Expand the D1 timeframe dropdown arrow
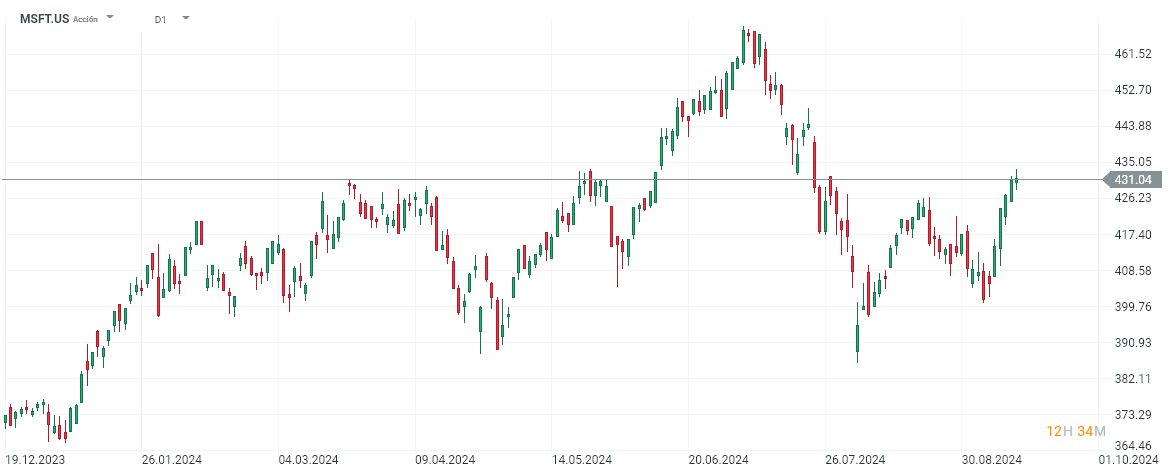The height and width of the screenshot is (476, 1175). (185, 18)
